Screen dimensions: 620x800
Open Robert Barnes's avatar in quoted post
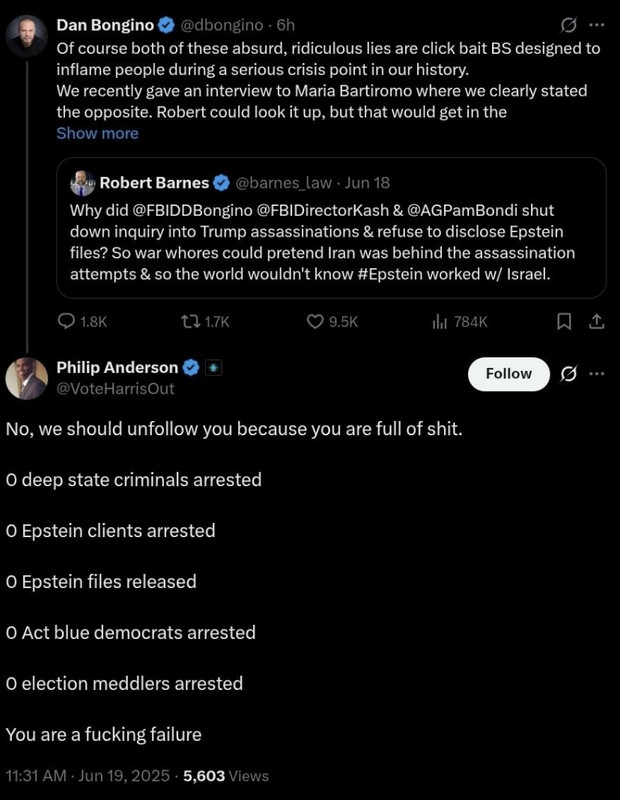[81, 182]
